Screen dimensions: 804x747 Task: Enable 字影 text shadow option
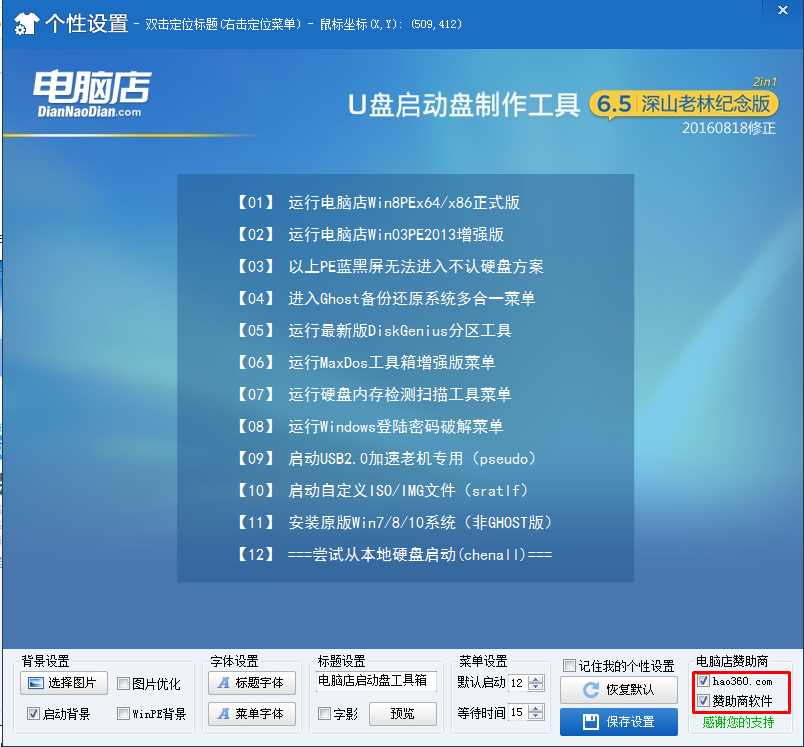[322, 713]
